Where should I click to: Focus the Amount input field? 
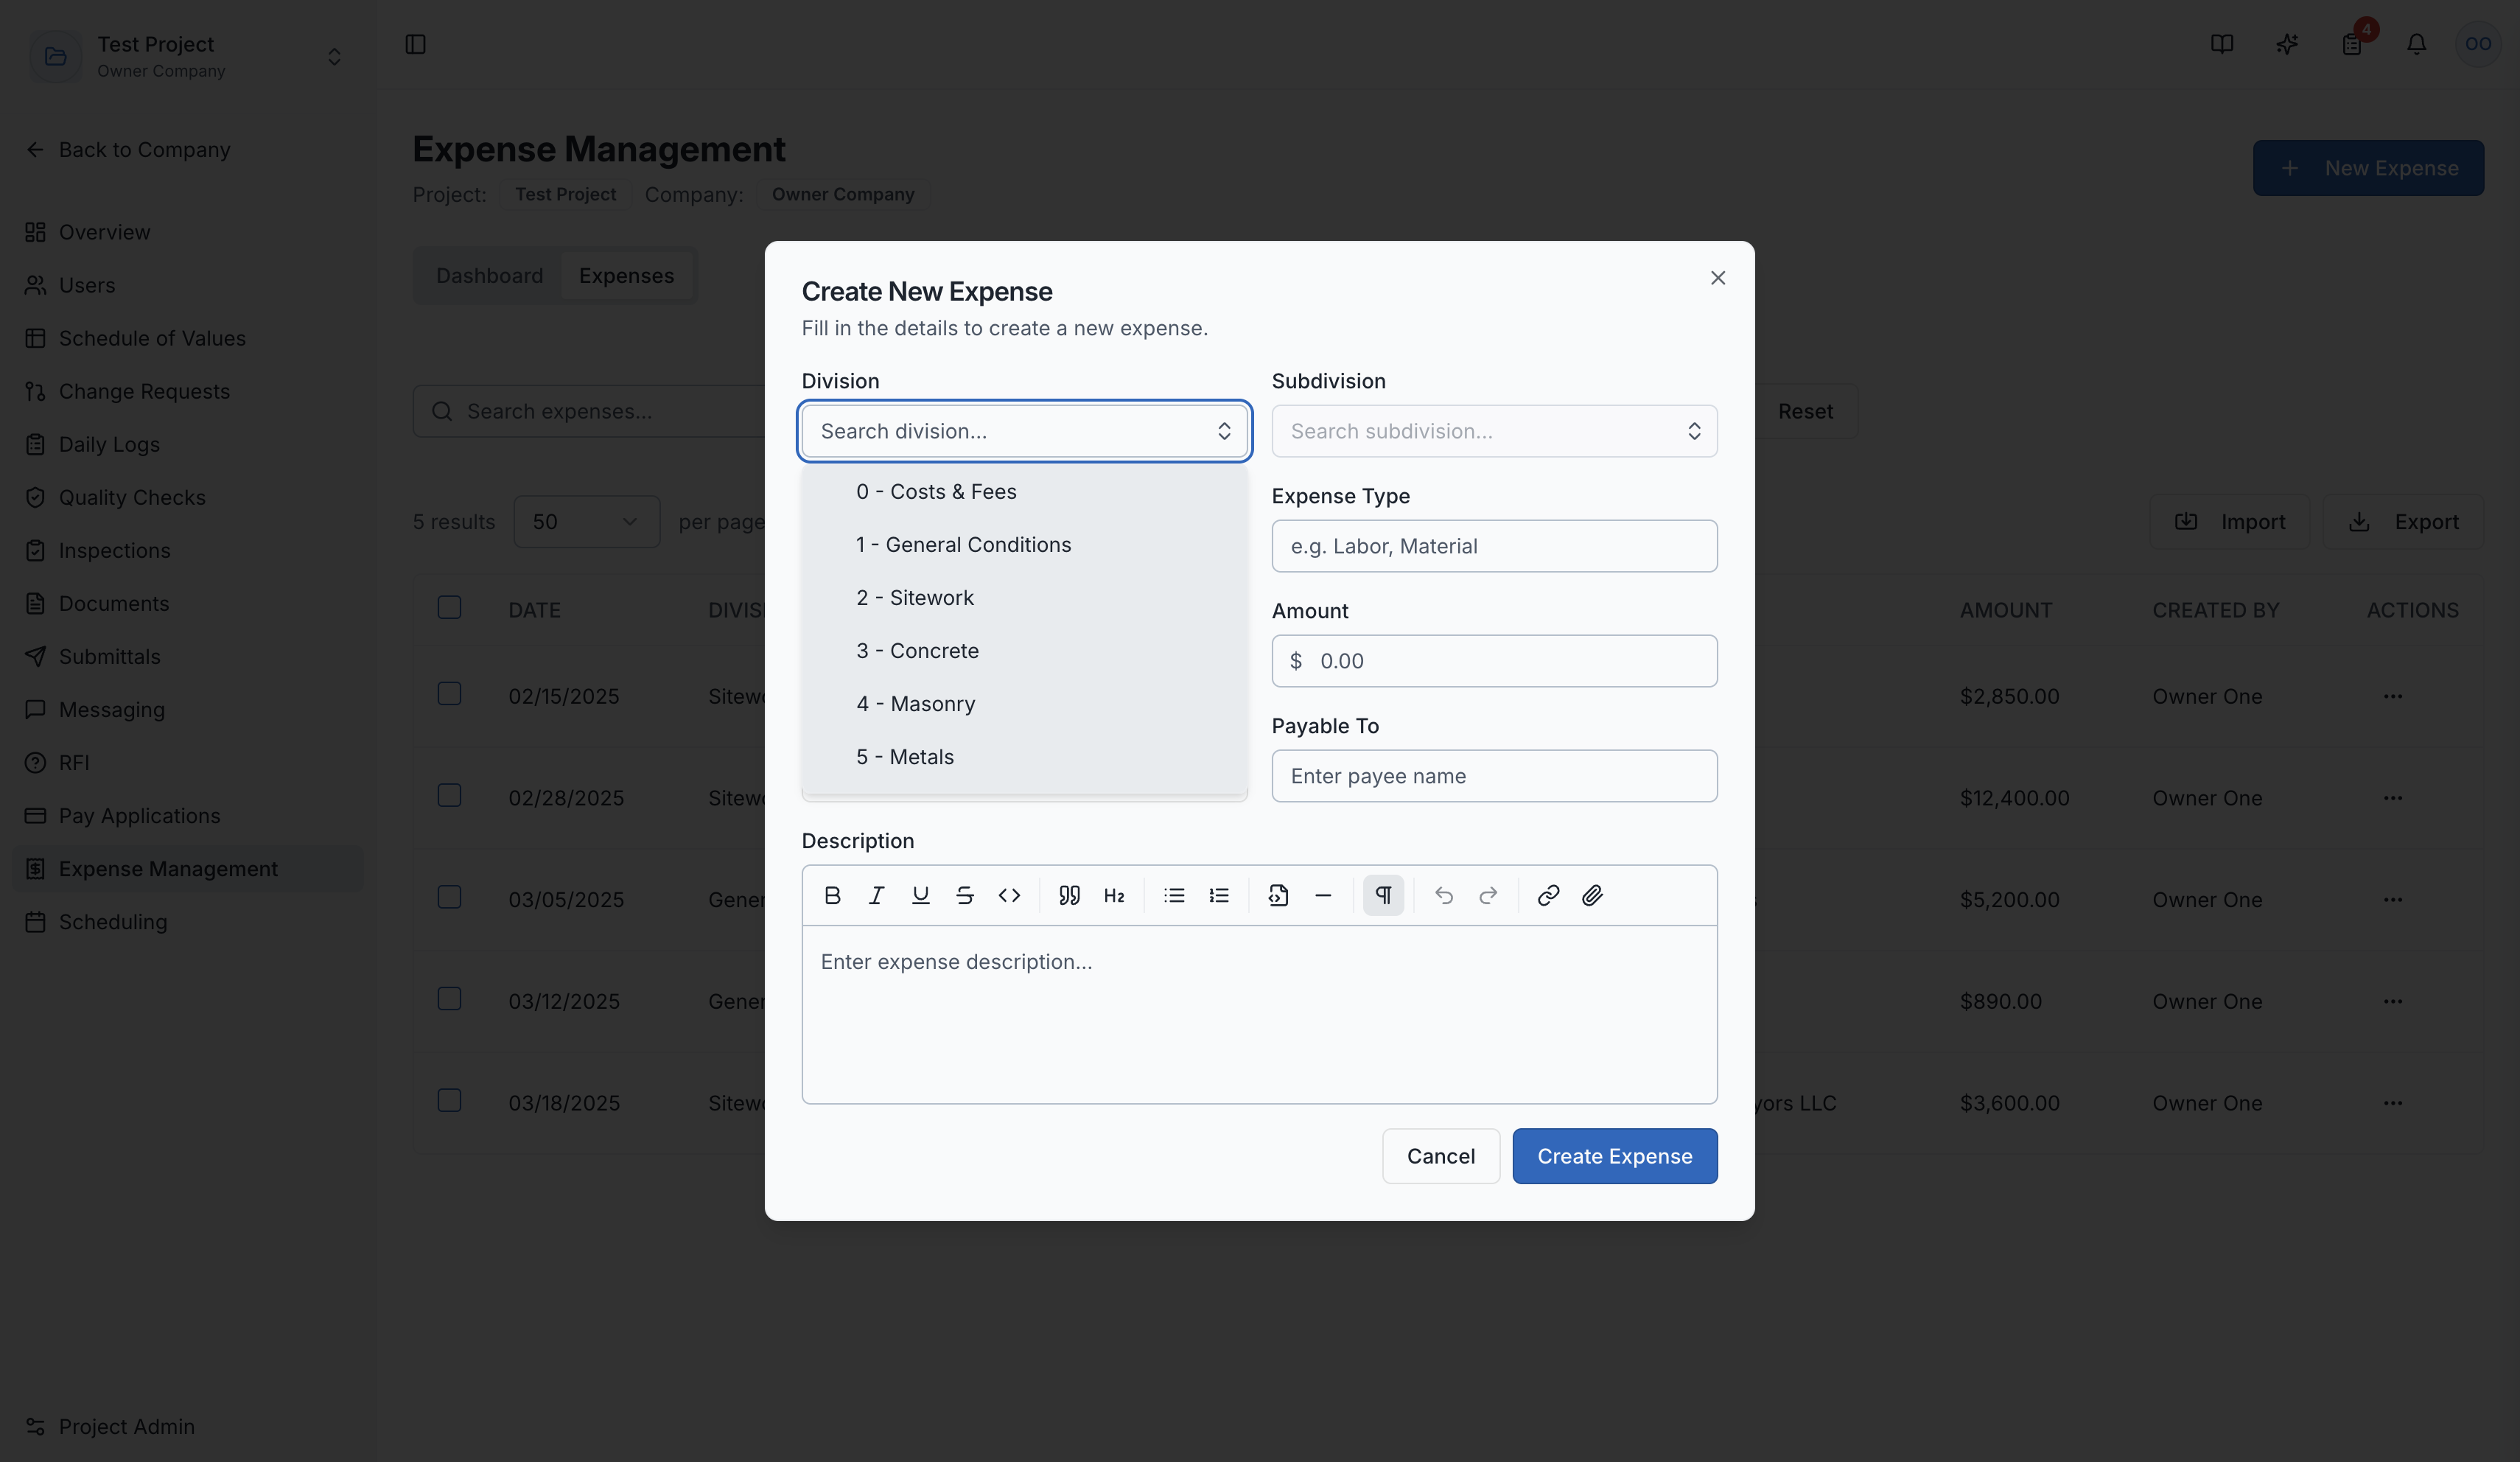[x=1494, y=661]
